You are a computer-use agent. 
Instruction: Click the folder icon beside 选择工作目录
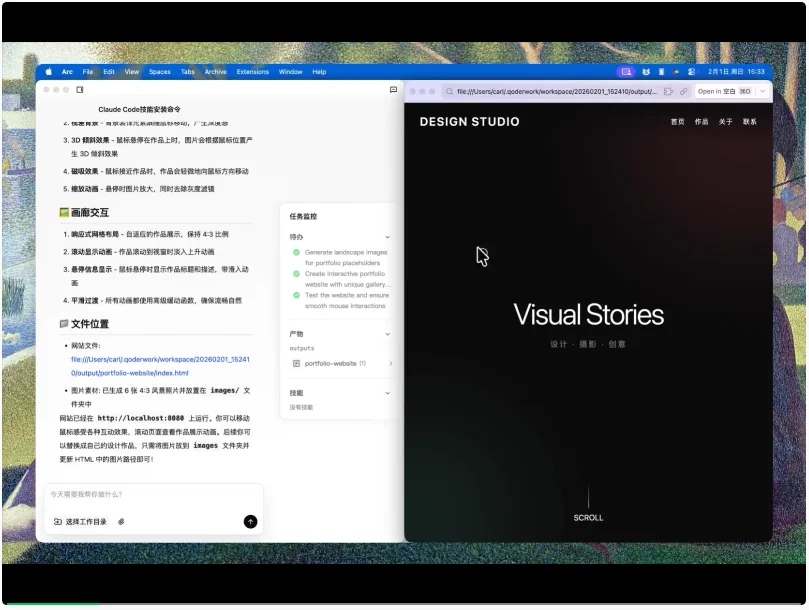pos(60,521)
